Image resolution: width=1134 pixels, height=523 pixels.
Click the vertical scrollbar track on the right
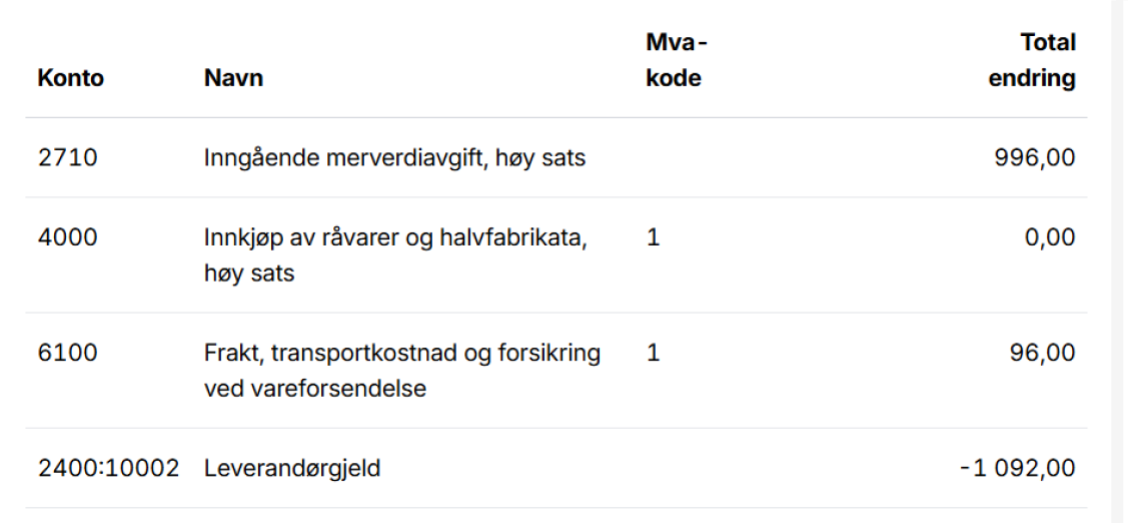point(1122,260)
